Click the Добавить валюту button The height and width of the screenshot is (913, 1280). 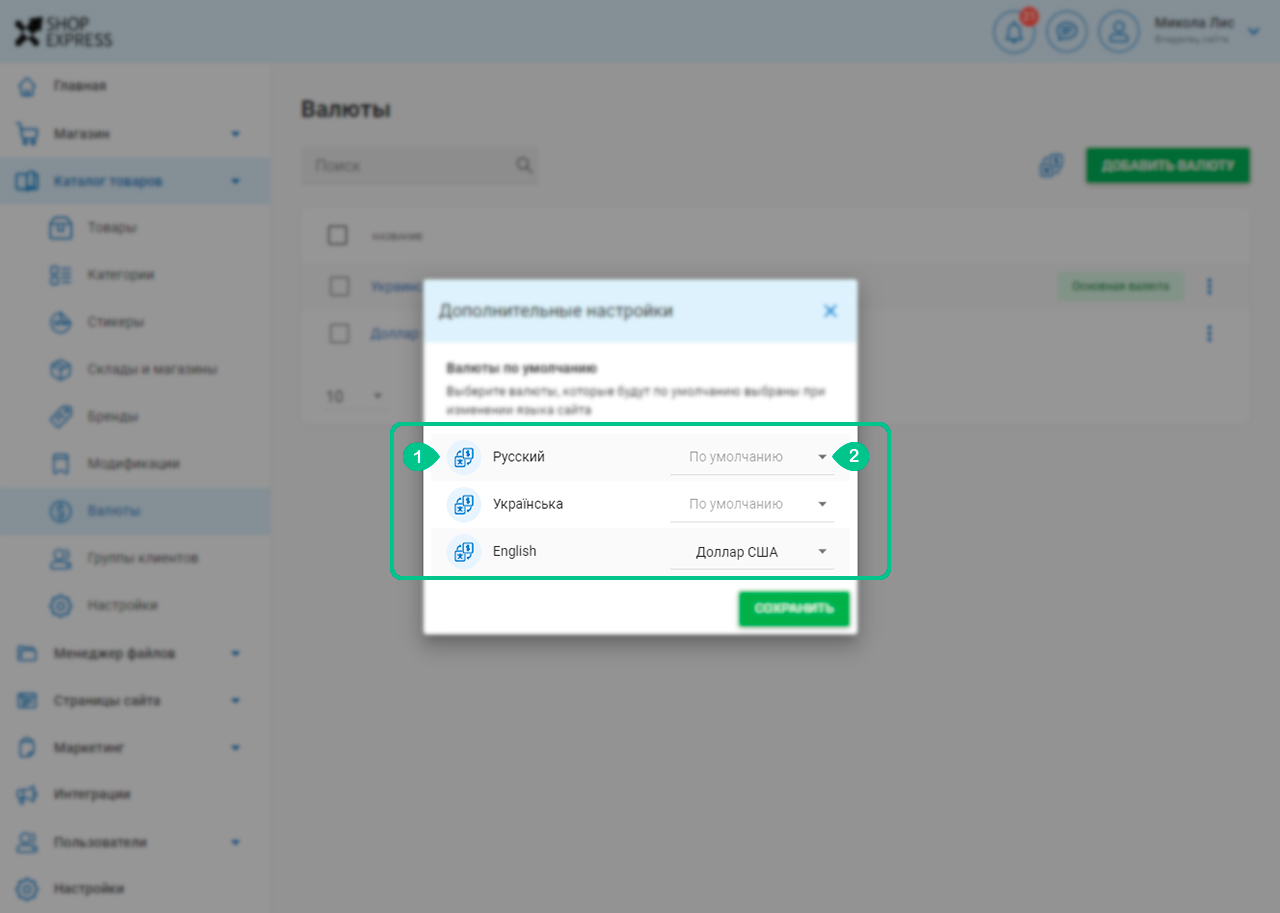[1168, 165]
